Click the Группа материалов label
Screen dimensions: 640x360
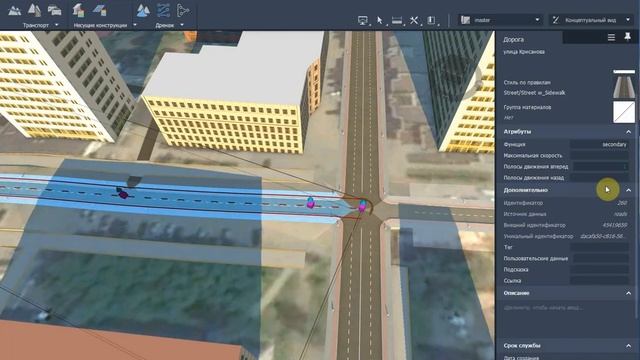pyautogui.click(x=527, y=107)
